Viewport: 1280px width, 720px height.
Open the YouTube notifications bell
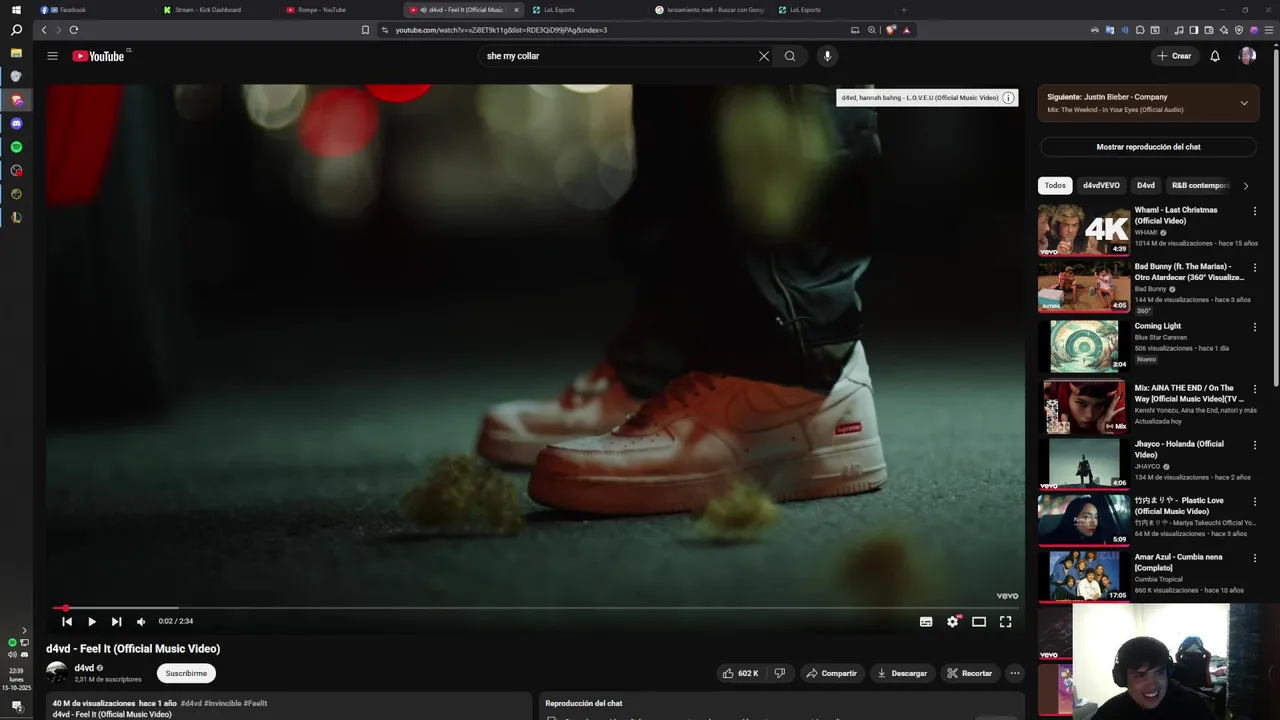point(1215,56)
